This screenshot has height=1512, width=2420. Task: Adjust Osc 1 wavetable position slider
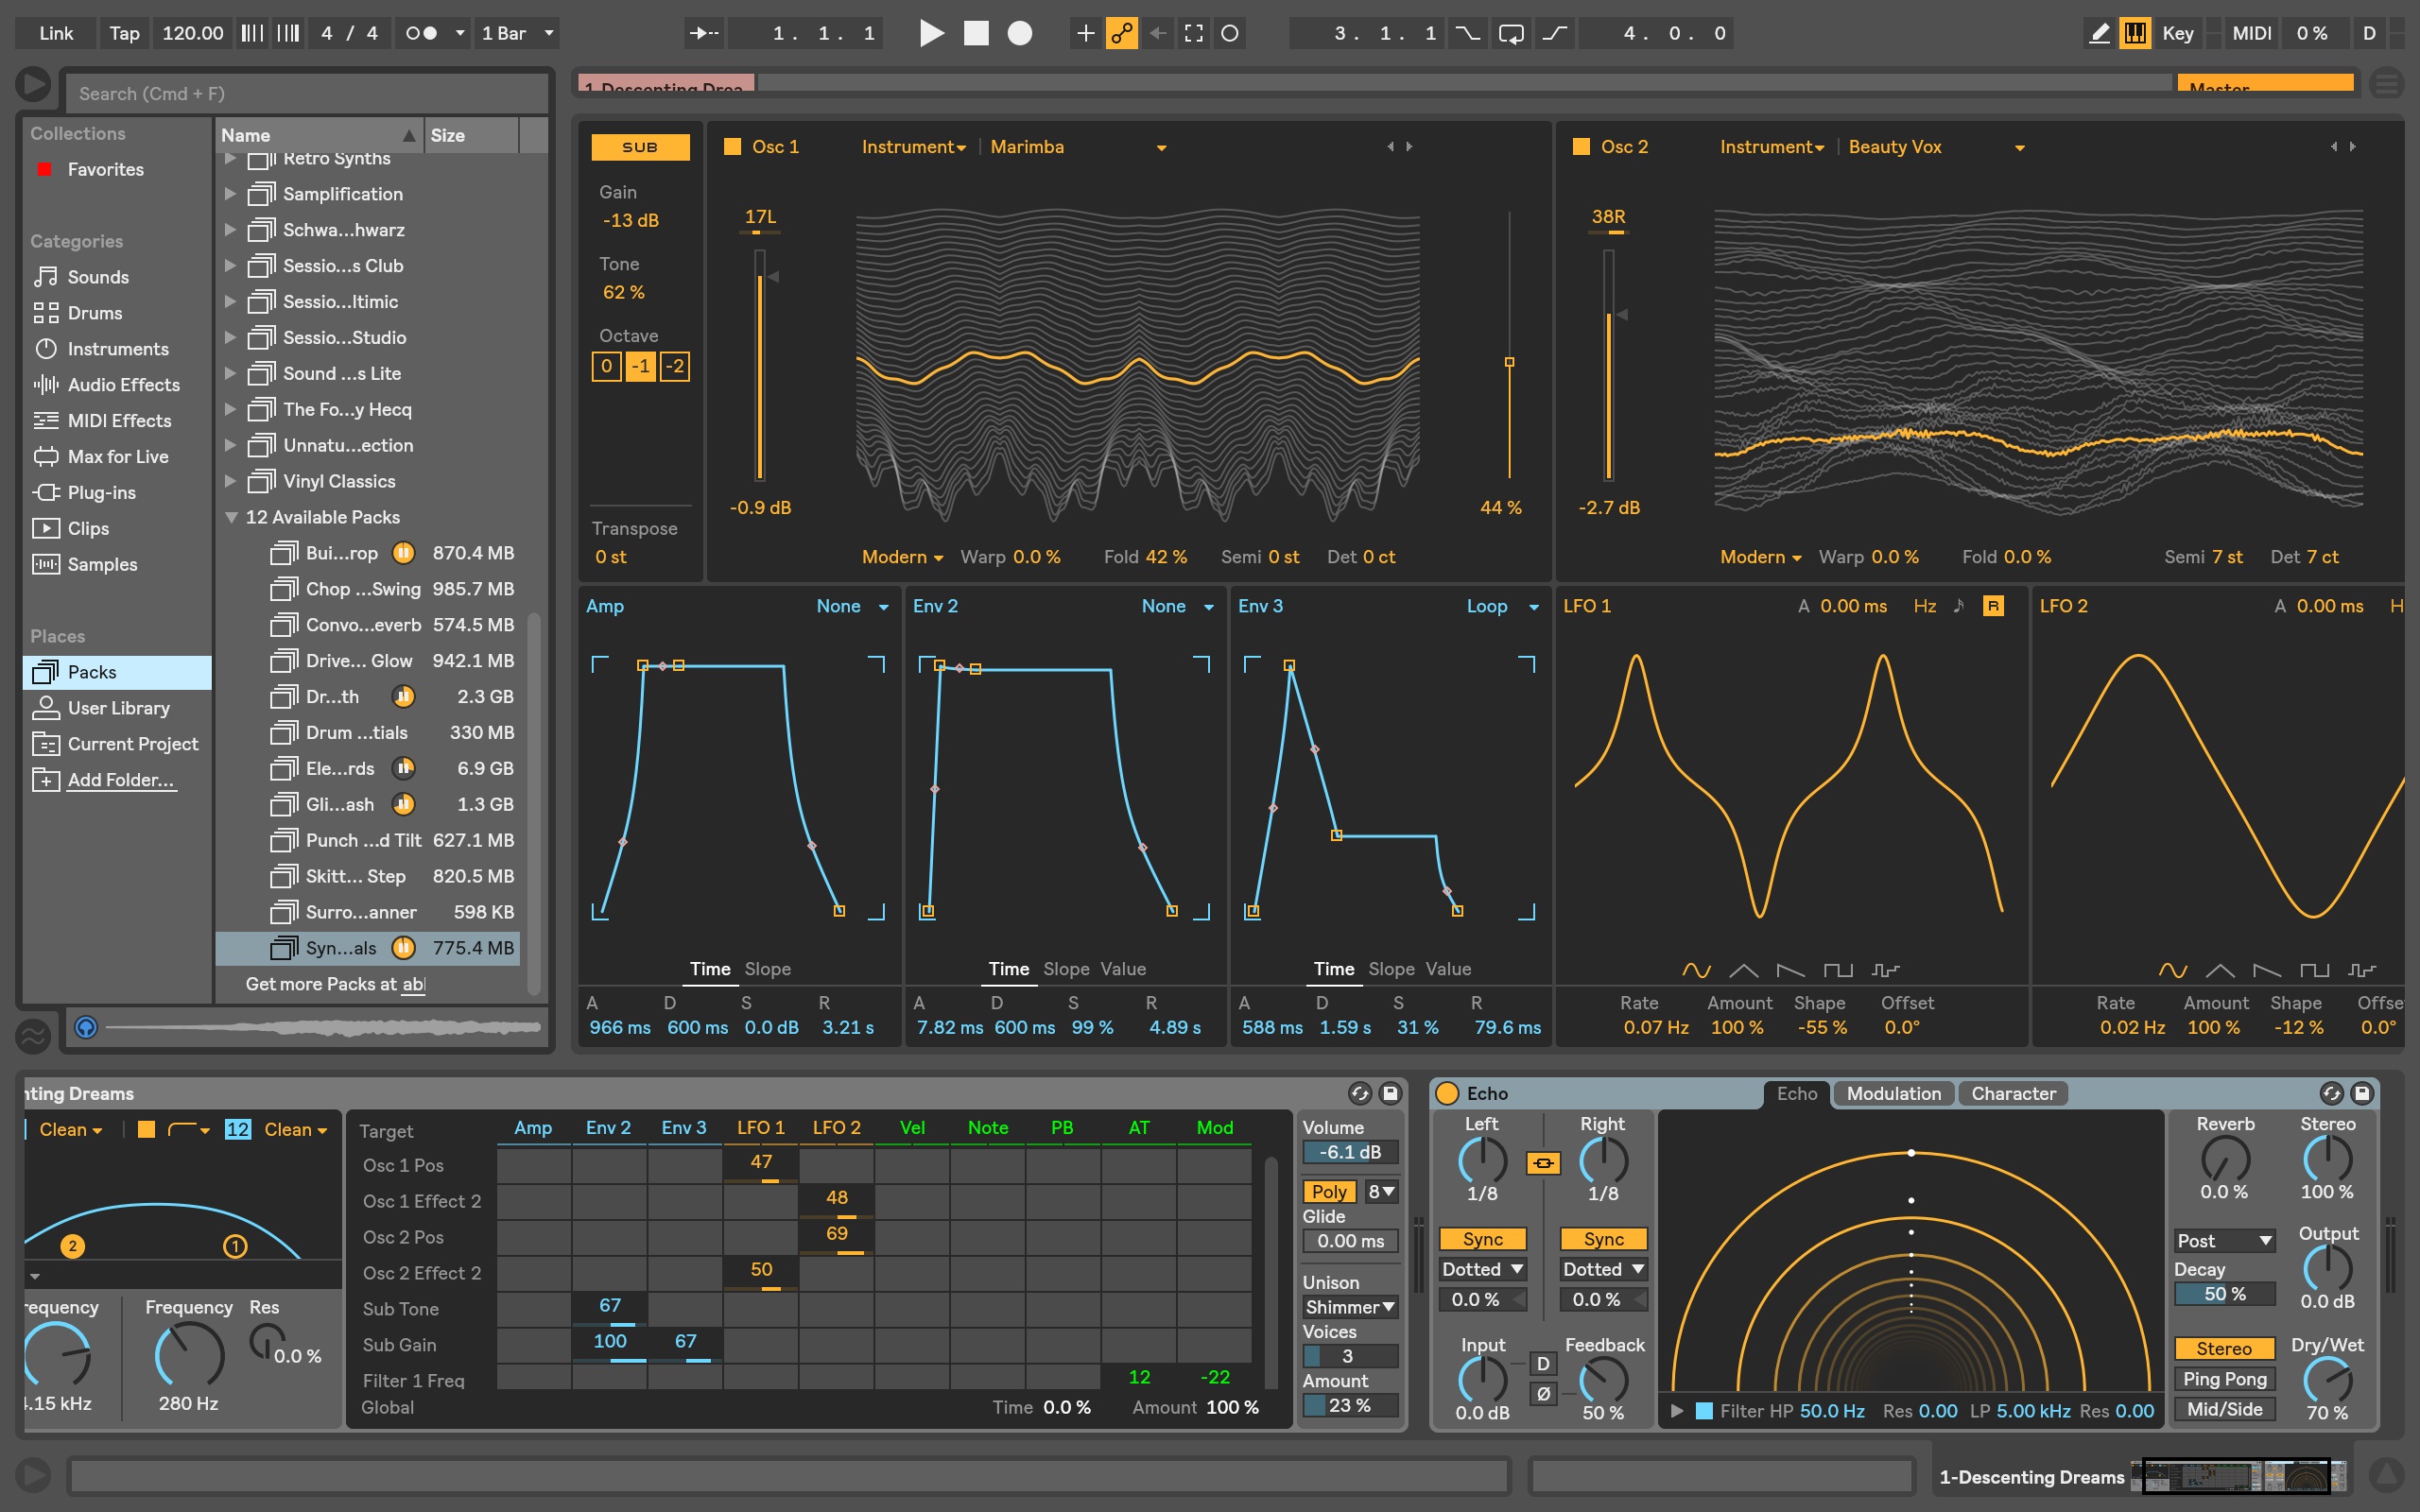tap(1509, 362)
